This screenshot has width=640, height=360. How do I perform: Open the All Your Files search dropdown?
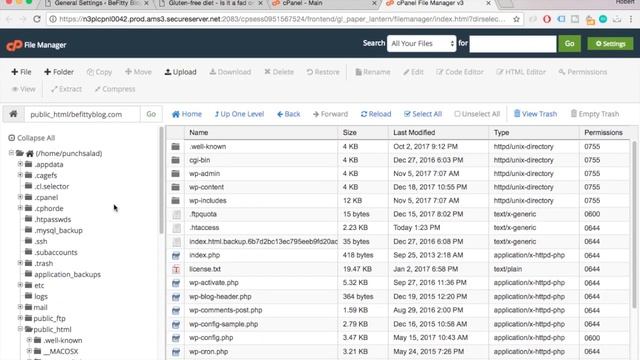pyautogui.click(x=422, y=43)
